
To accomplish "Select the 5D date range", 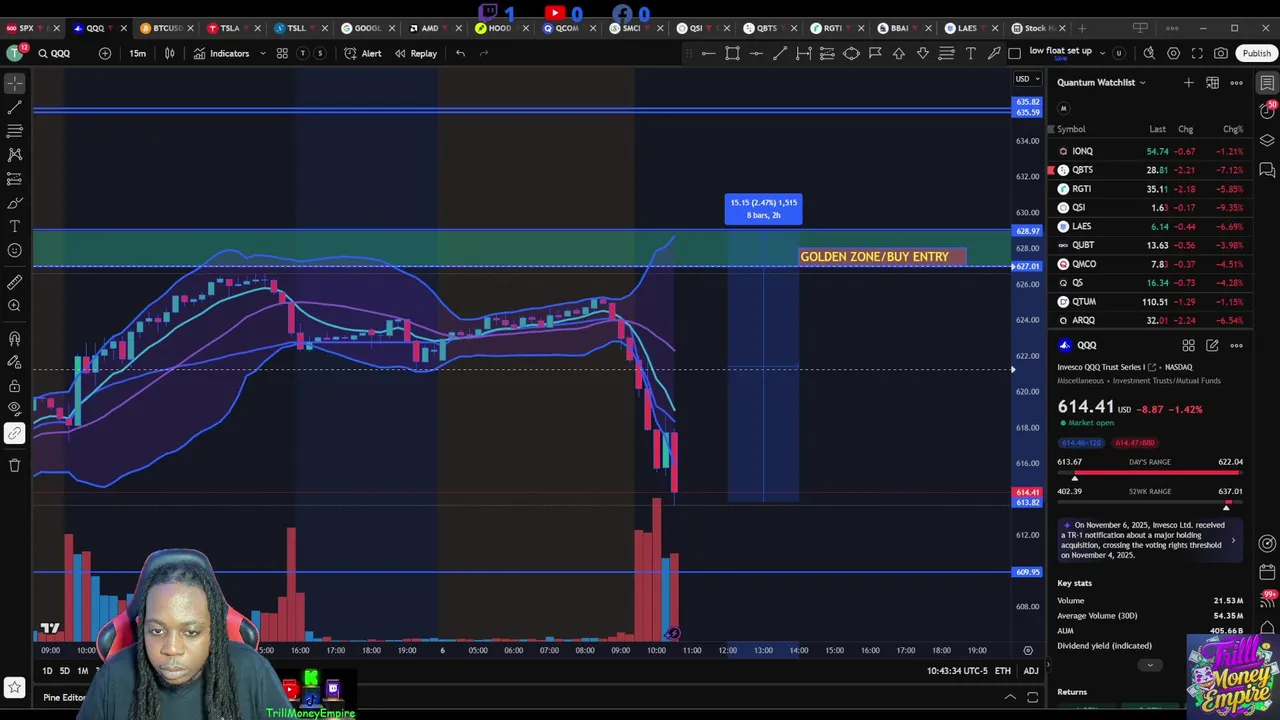I will (x=64, y=671).
